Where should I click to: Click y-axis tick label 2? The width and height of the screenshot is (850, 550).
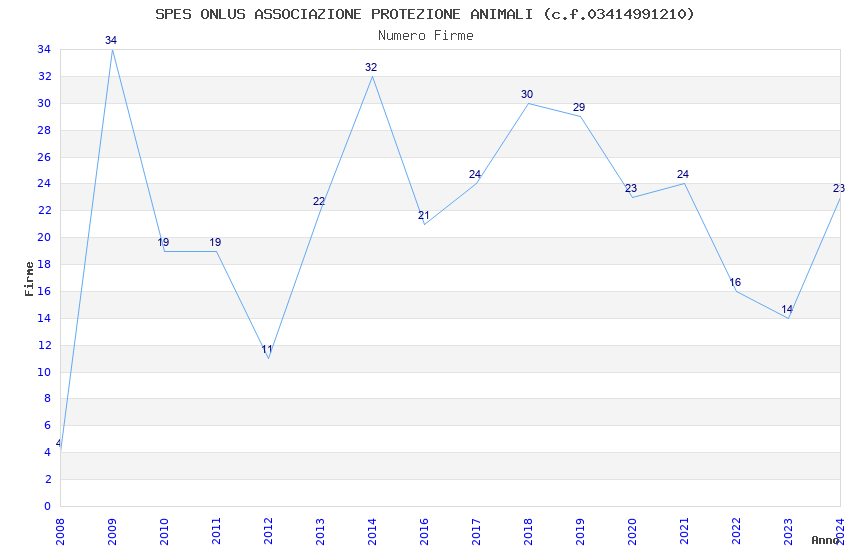point(48,479)
